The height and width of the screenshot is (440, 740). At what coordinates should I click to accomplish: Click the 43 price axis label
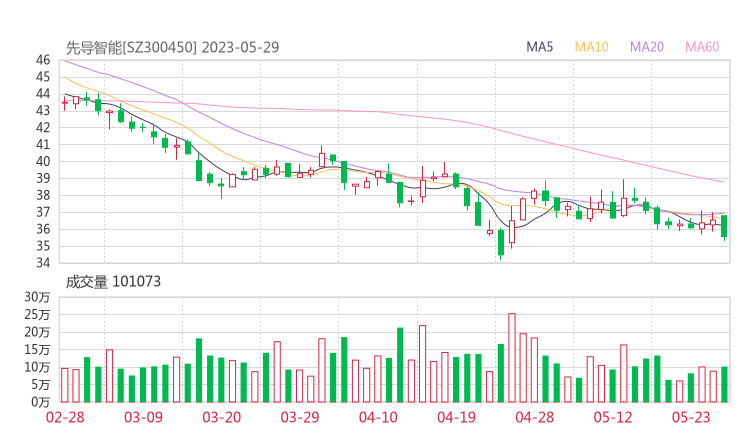(43, 110)
